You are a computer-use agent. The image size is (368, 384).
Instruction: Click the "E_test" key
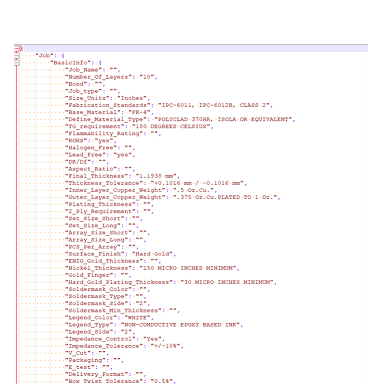coord(80,367)
